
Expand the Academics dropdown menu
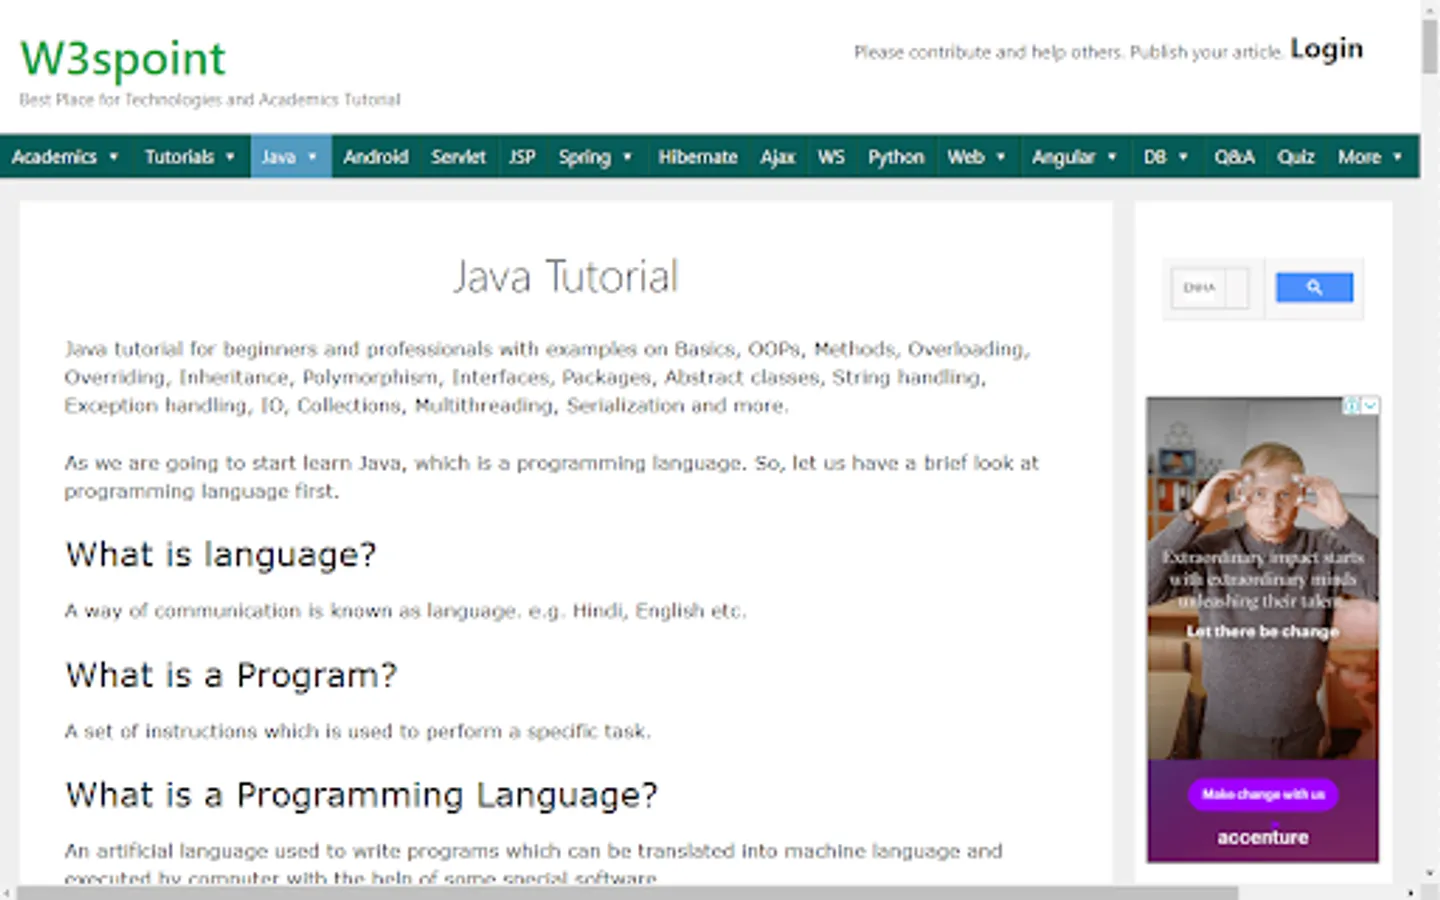tap(66, 157)
